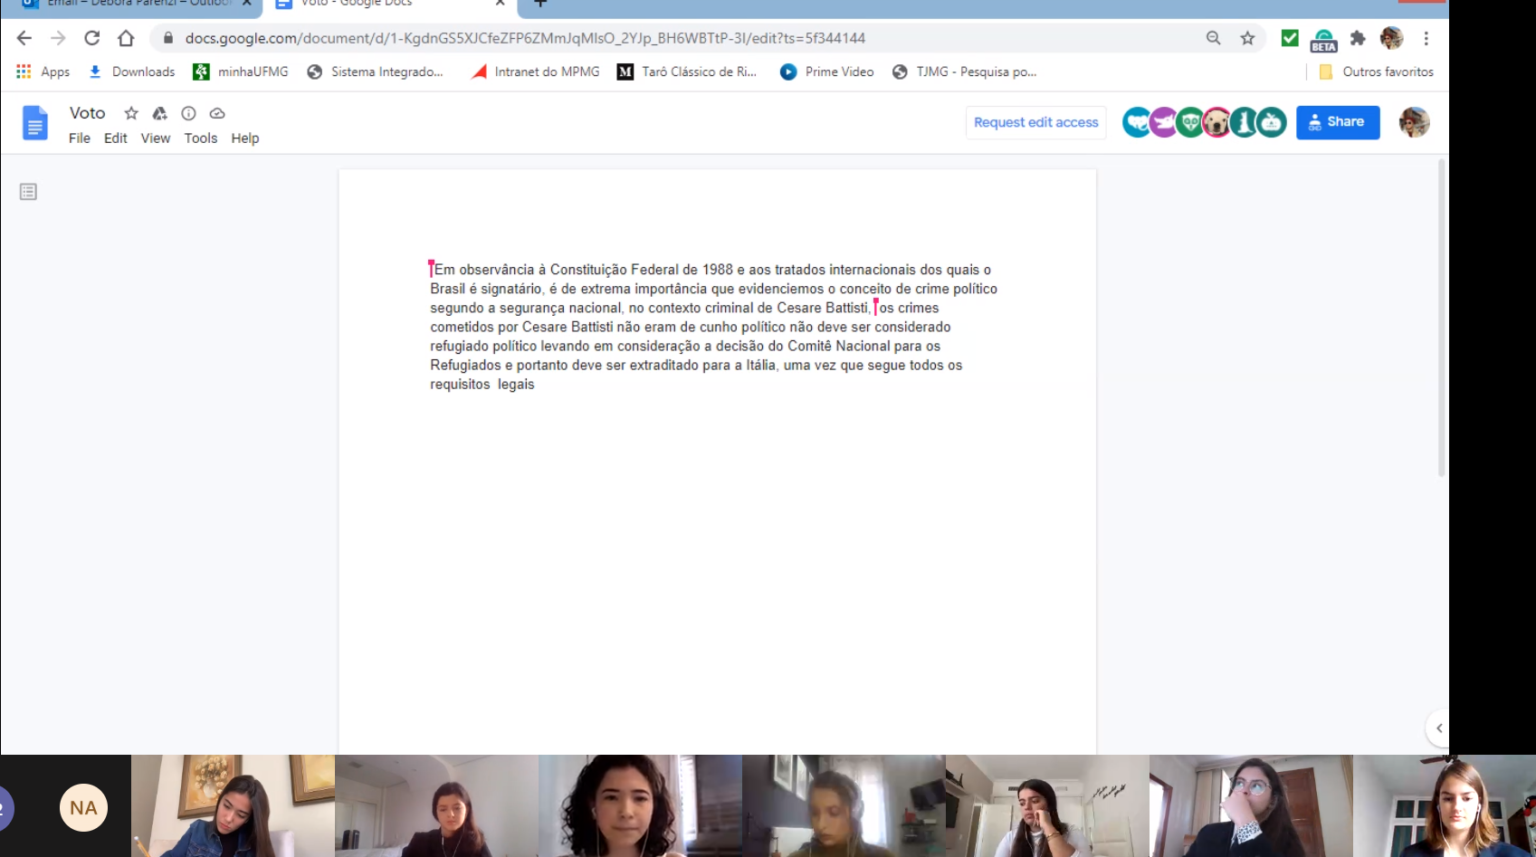Open the Tools menu

200,138
